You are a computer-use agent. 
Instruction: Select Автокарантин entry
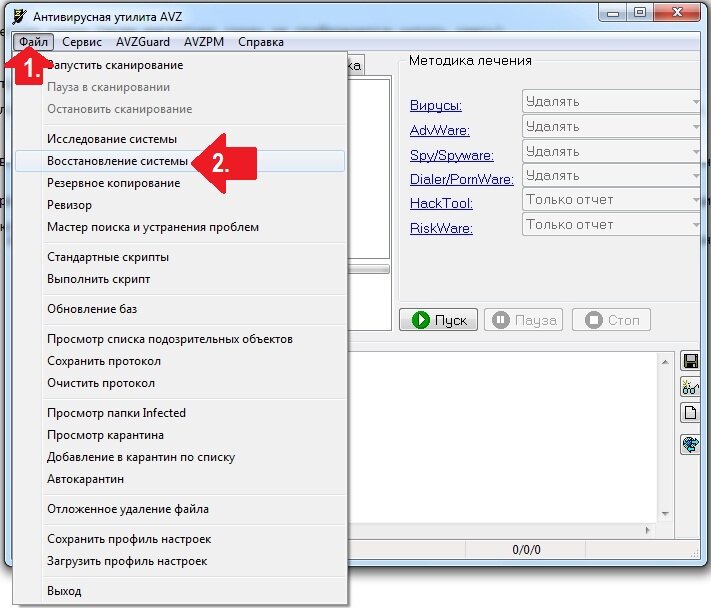[x=180, y=479]
